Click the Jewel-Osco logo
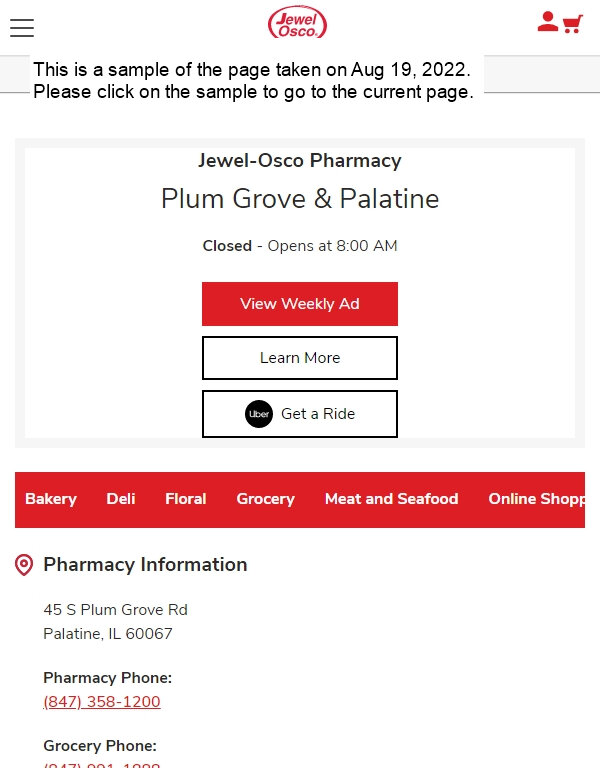The width and height of the screenshot is (600, 768). coord(297,23)
